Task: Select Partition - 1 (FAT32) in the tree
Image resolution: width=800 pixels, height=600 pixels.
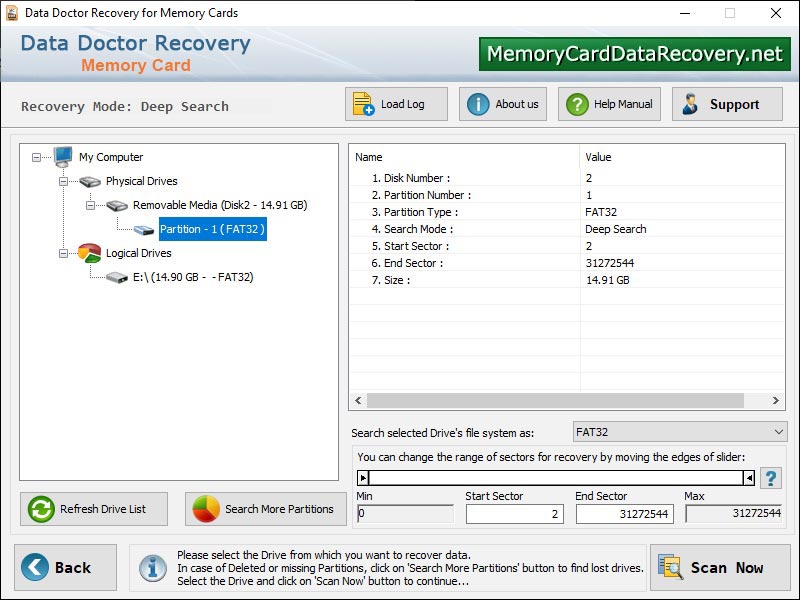Action: click(213, 229)
